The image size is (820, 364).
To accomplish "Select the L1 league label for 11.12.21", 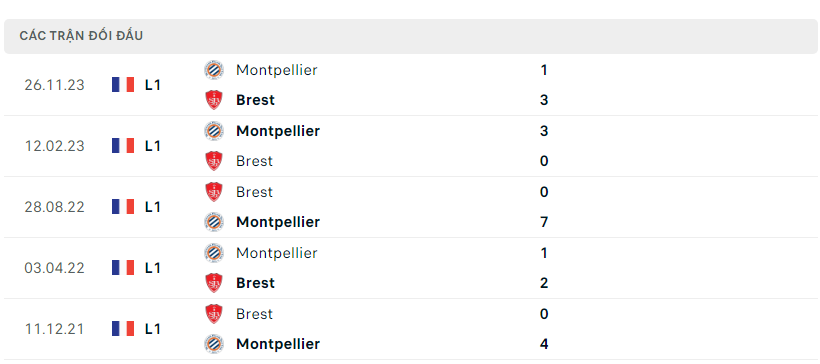I will tap(152, 329).
